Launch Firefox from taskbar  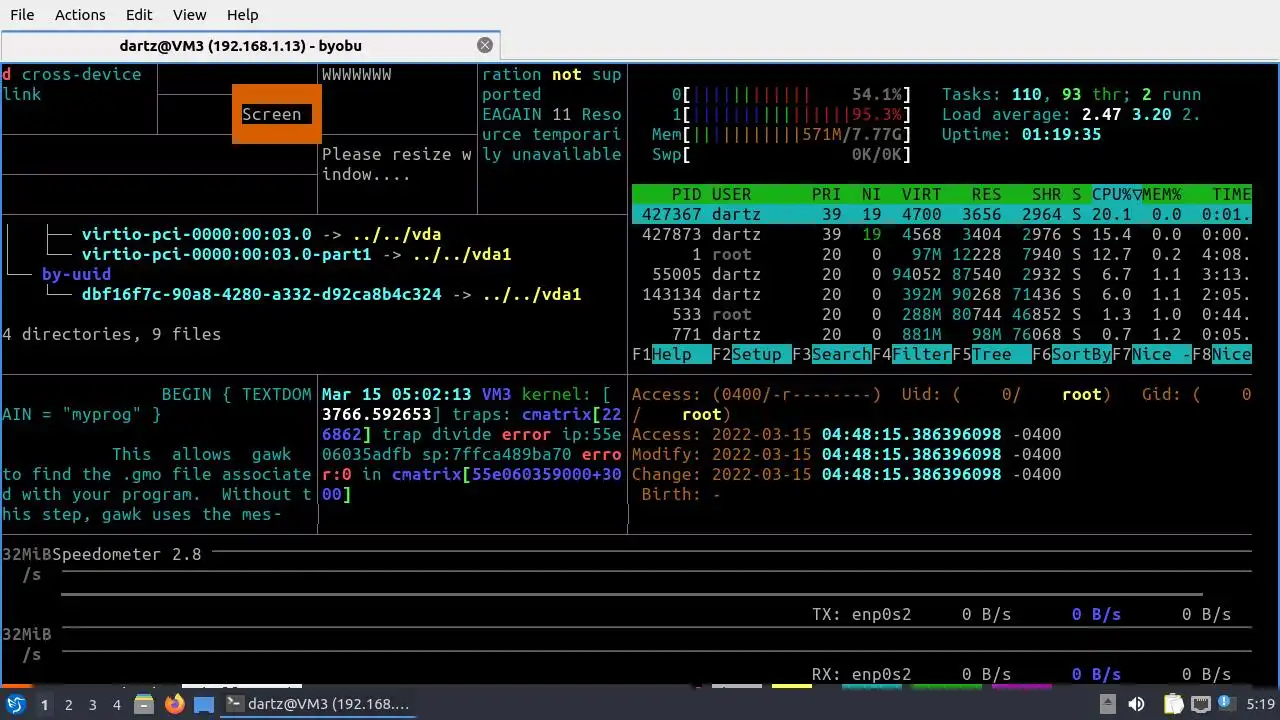174,704
